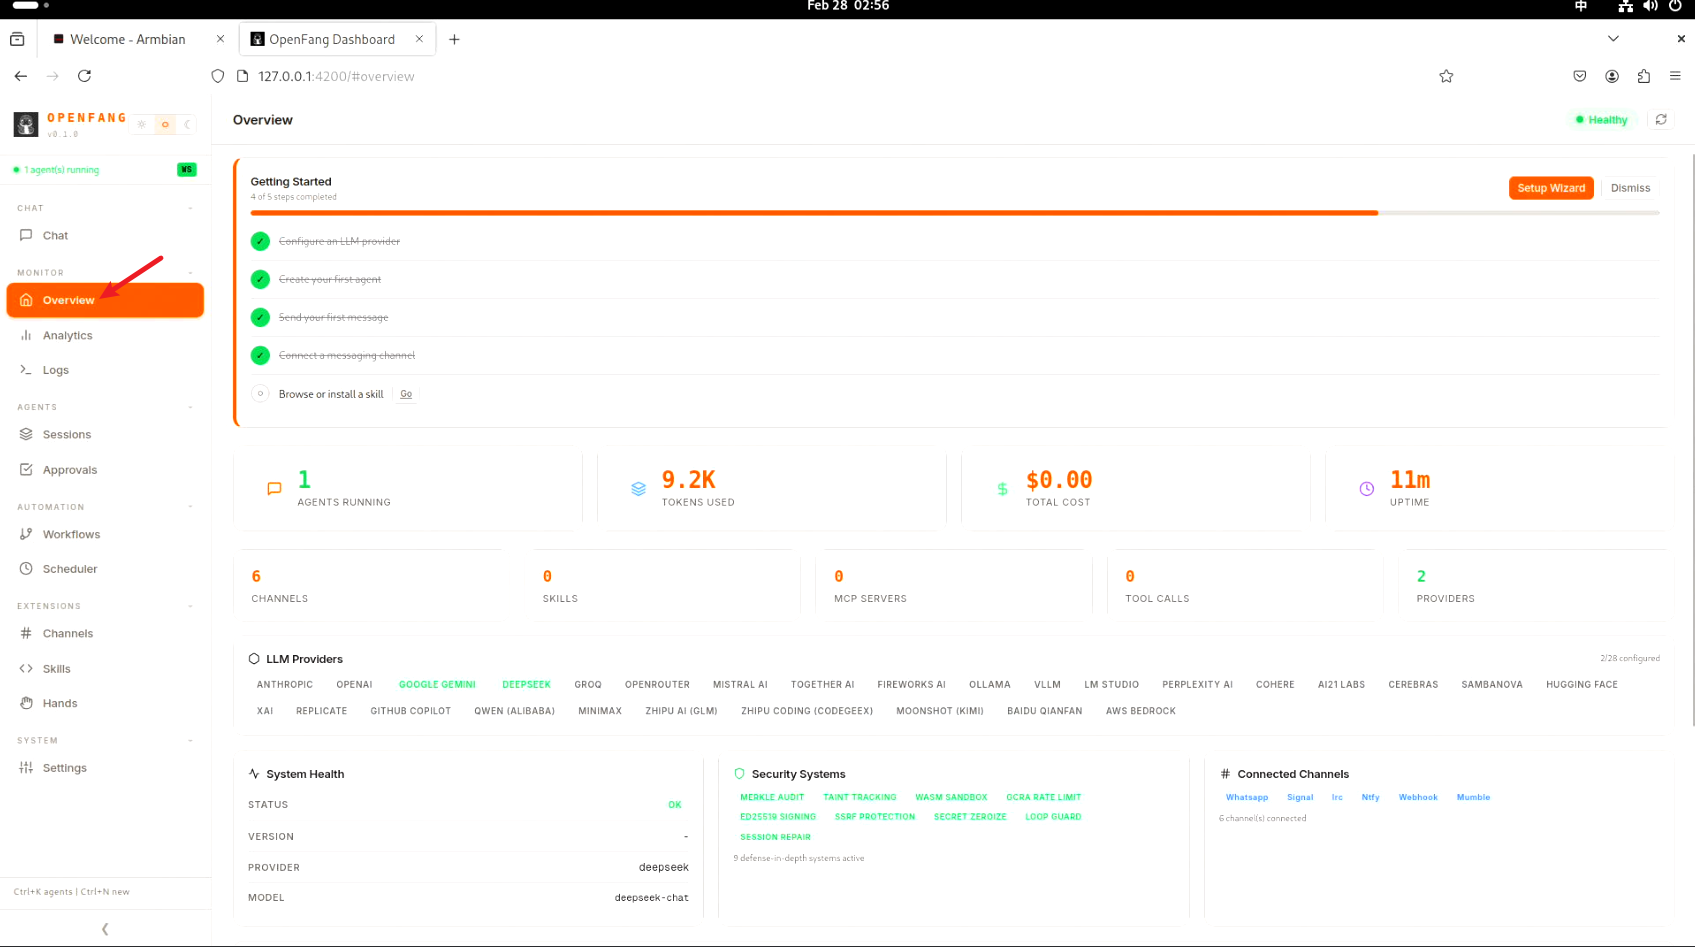
Task: Launch the Setup Wizard
Action: pyautogui.click(x=1550, y=188)
